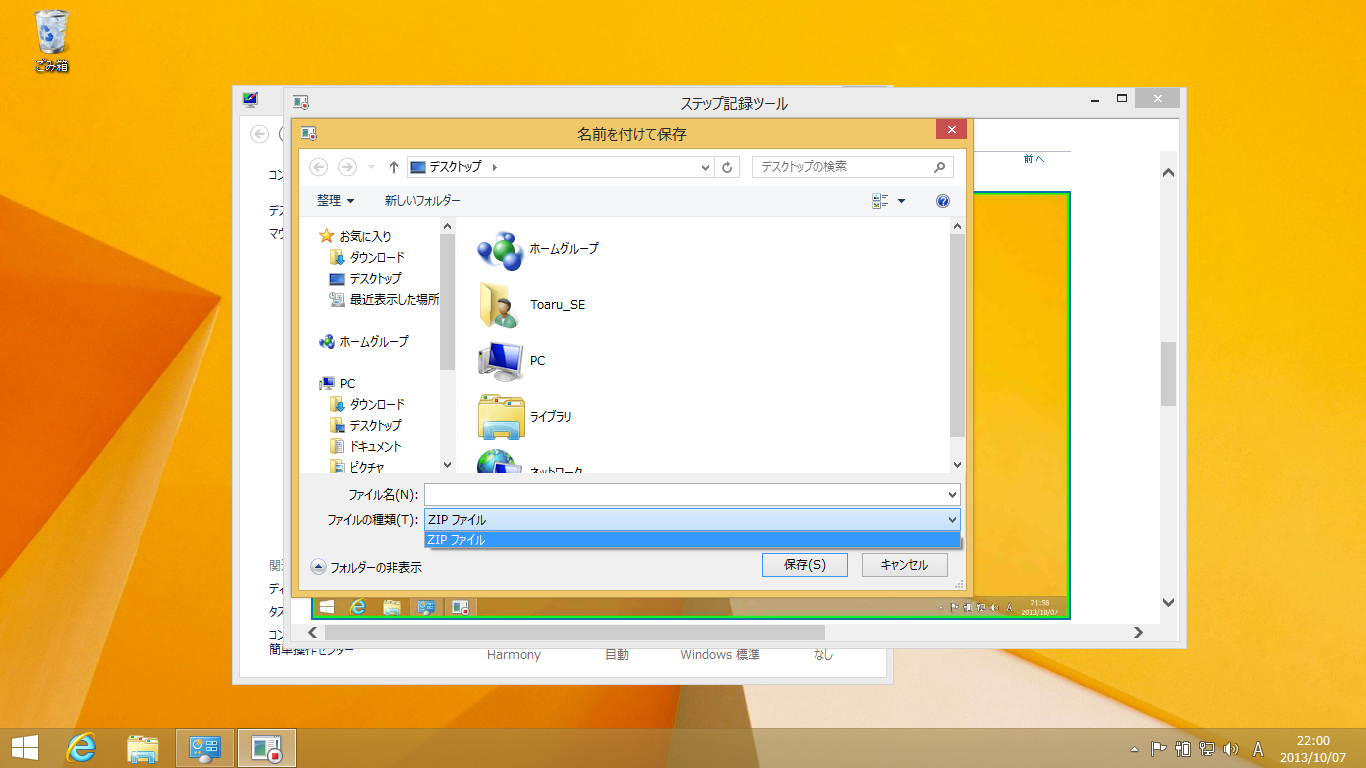Collapse folders with フォルダーの非表示

click(366, 567)
